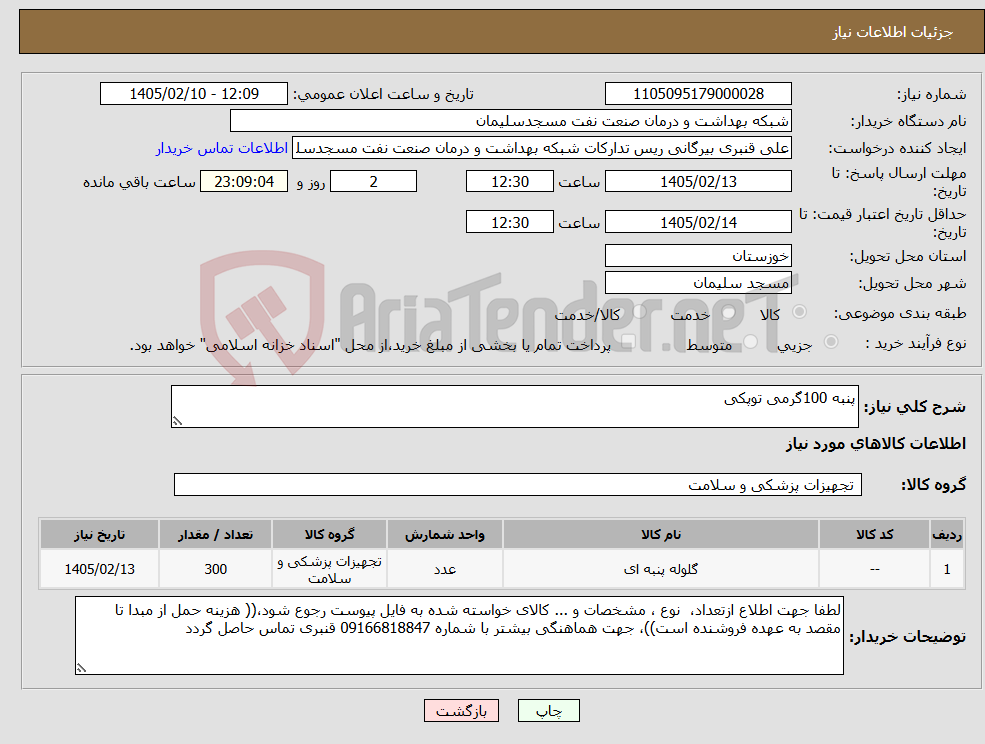Click the جزئیات اطلاعات نیاز header title
The height and width of the screenshot is (744, 985).
[x=893, y=32]
